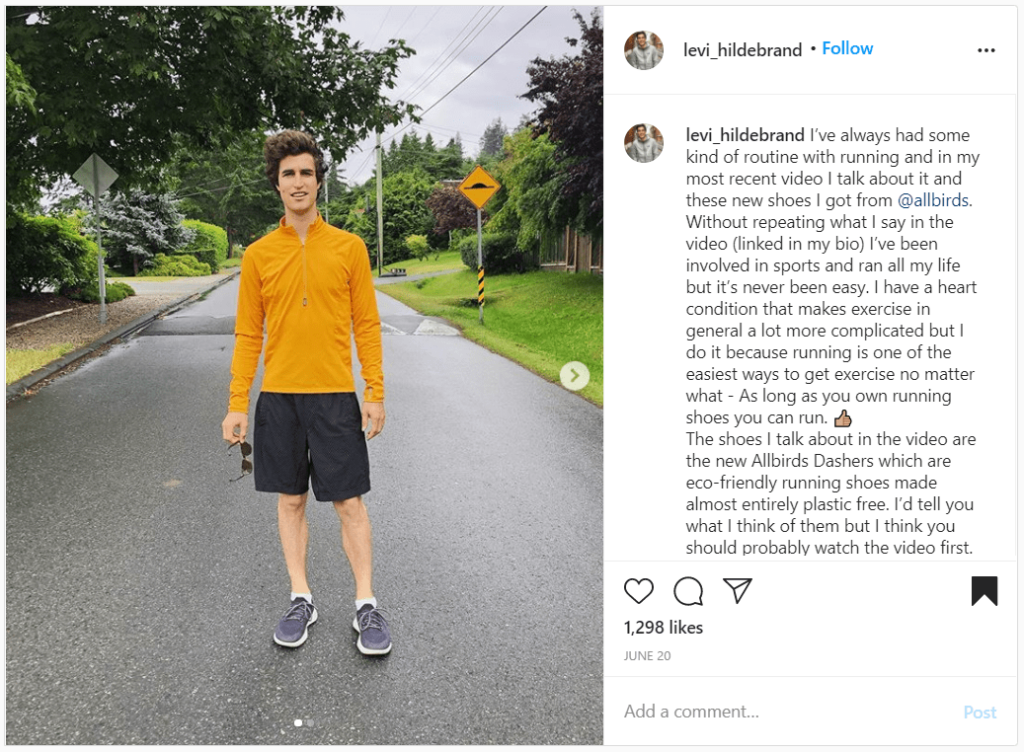Click the header profile avatar of levi_hildebrand

[644, 50]
